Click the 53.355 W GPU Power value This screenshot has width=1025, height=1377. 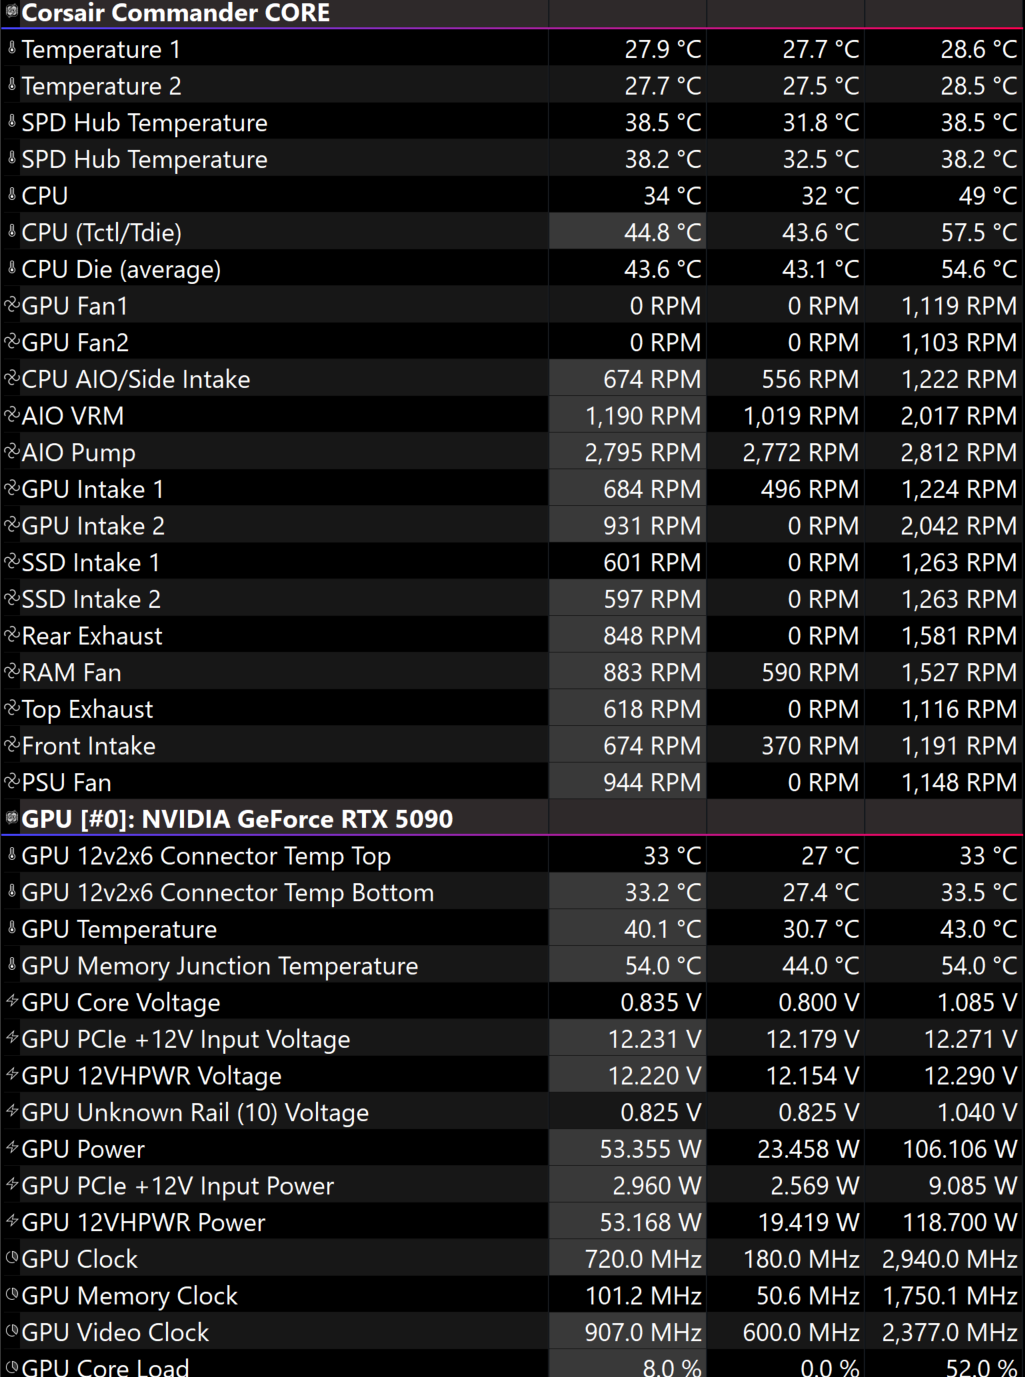point(651,1149)
